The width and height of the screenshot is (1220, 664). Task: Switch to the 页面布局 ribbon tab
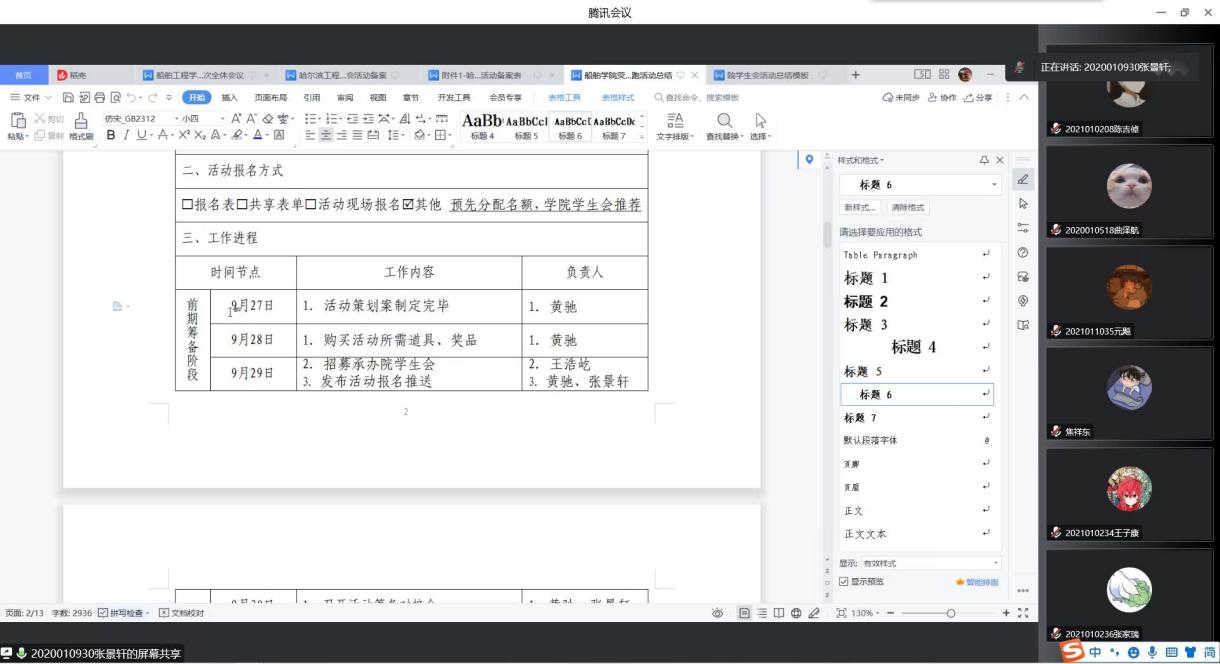270,98
